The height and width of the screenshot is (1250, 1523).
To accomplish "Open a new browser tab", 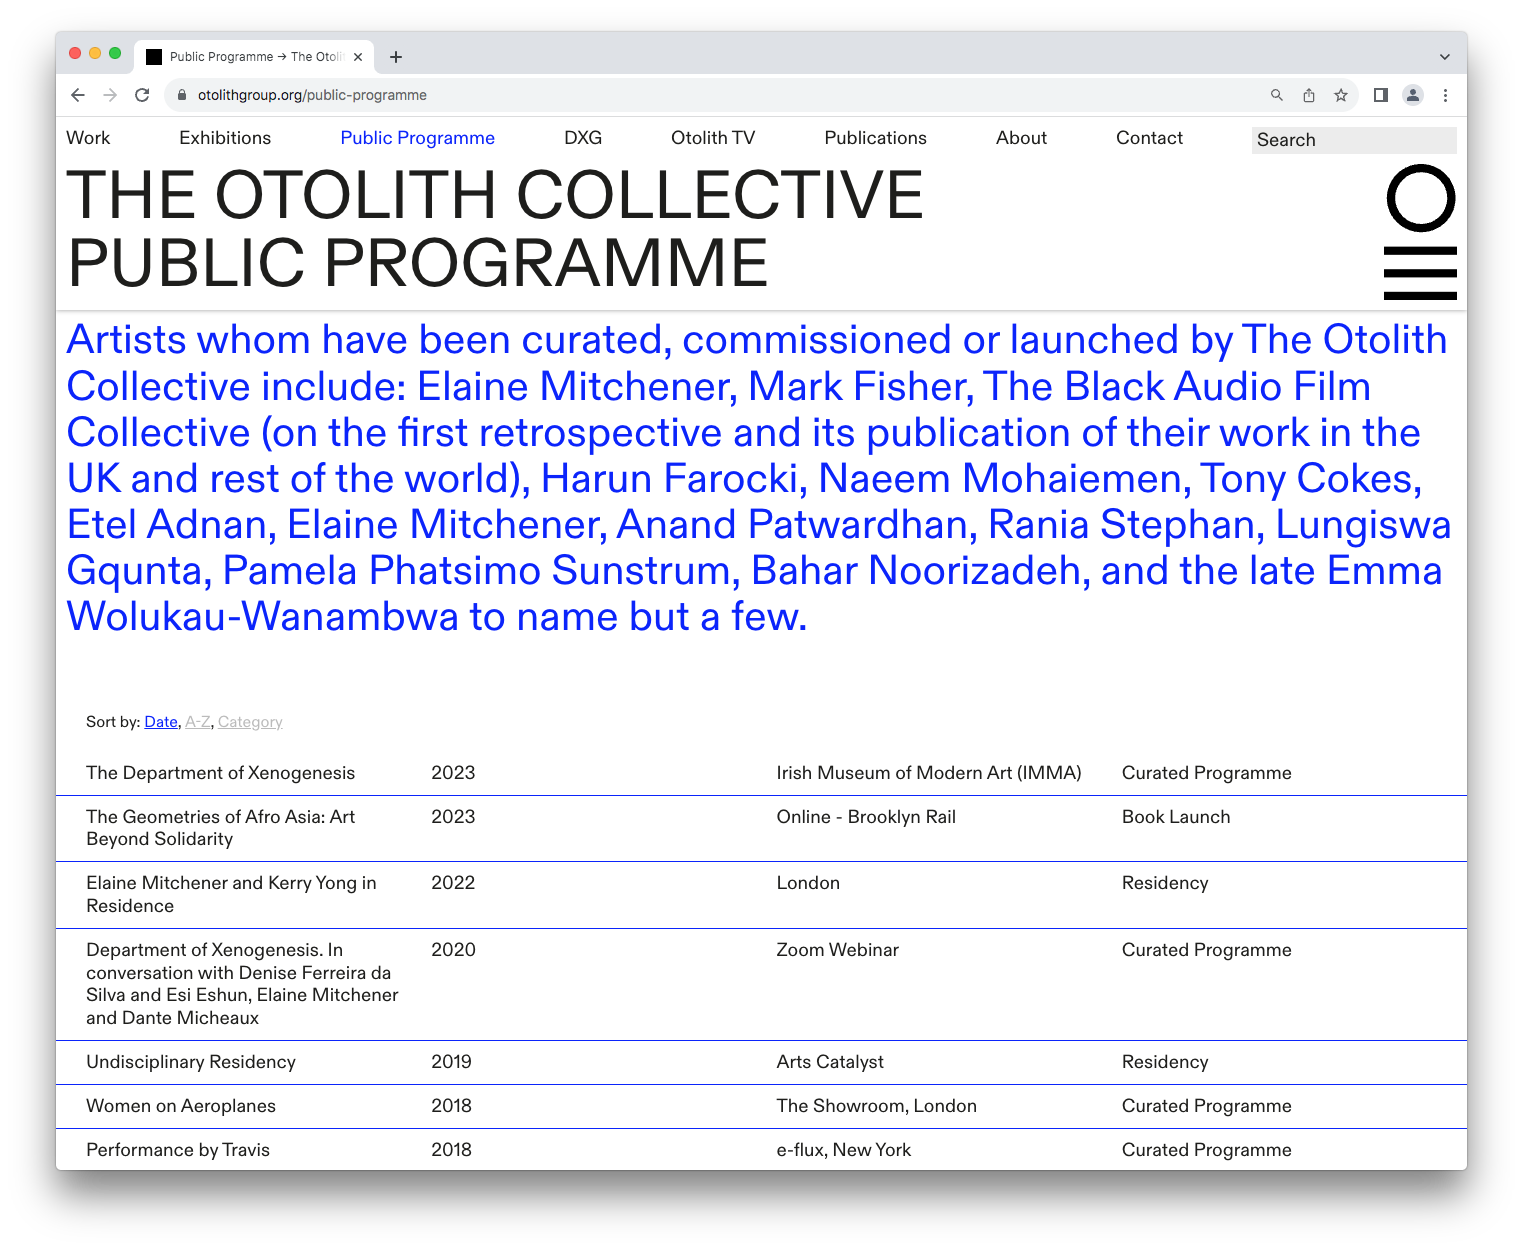I will [396, 57].
